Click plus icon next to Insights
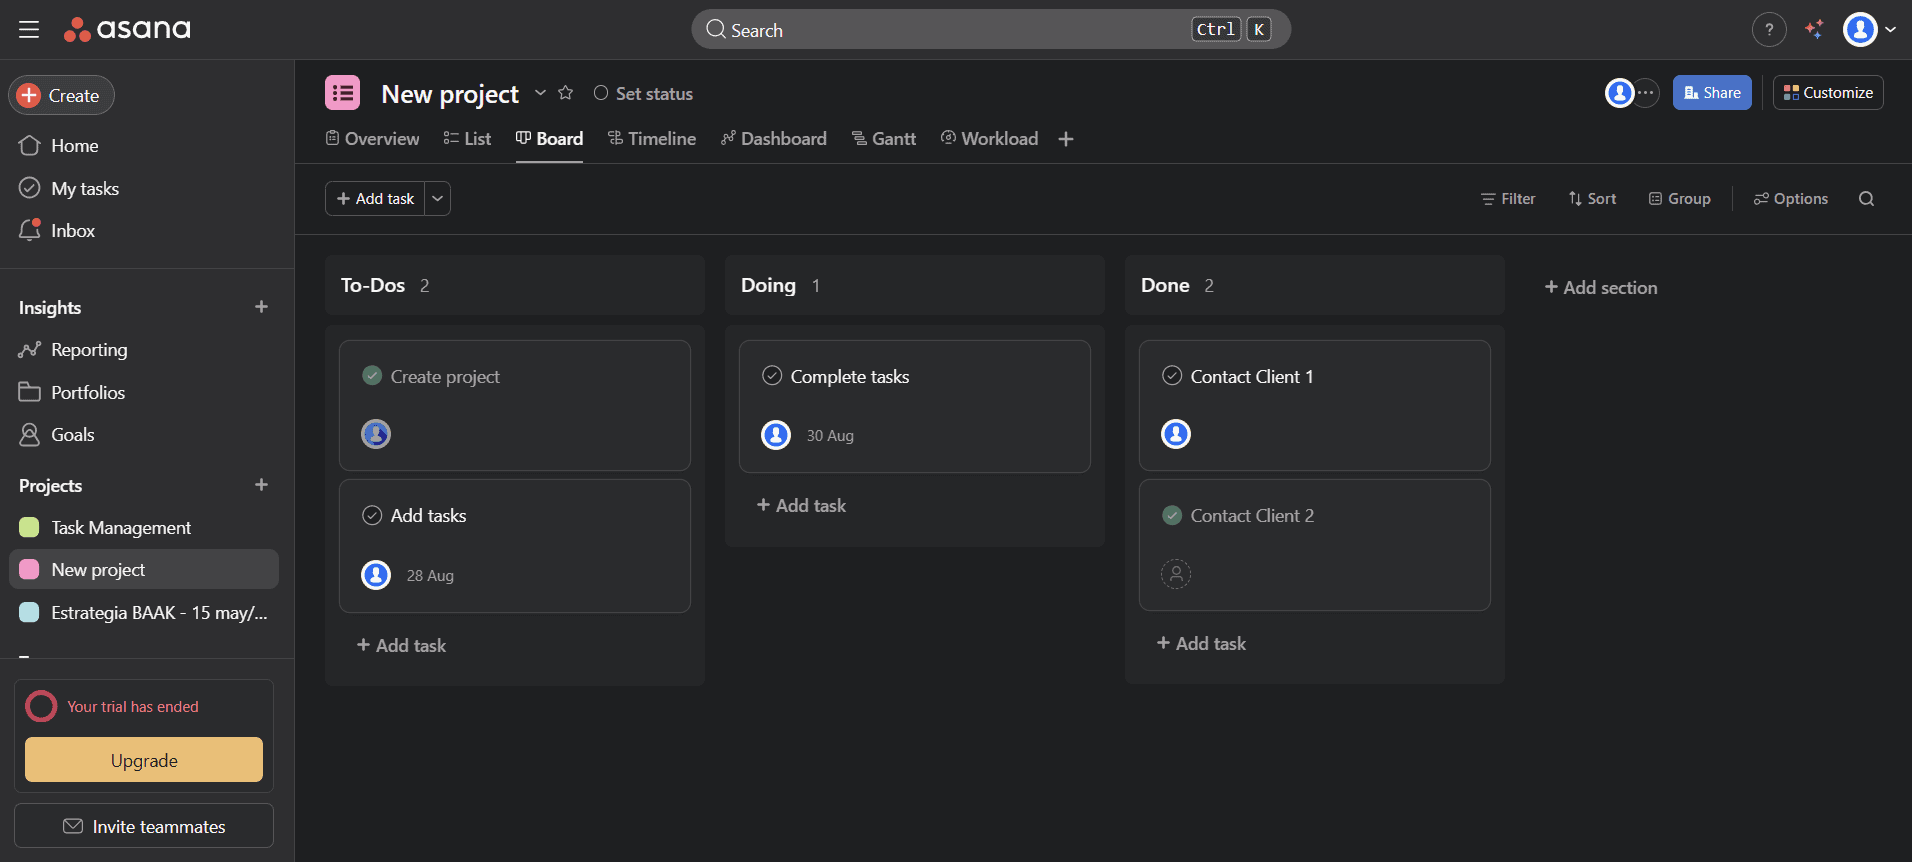This screenshot has width=1912, height=862. pyautogui.click(x=261, y=307)
